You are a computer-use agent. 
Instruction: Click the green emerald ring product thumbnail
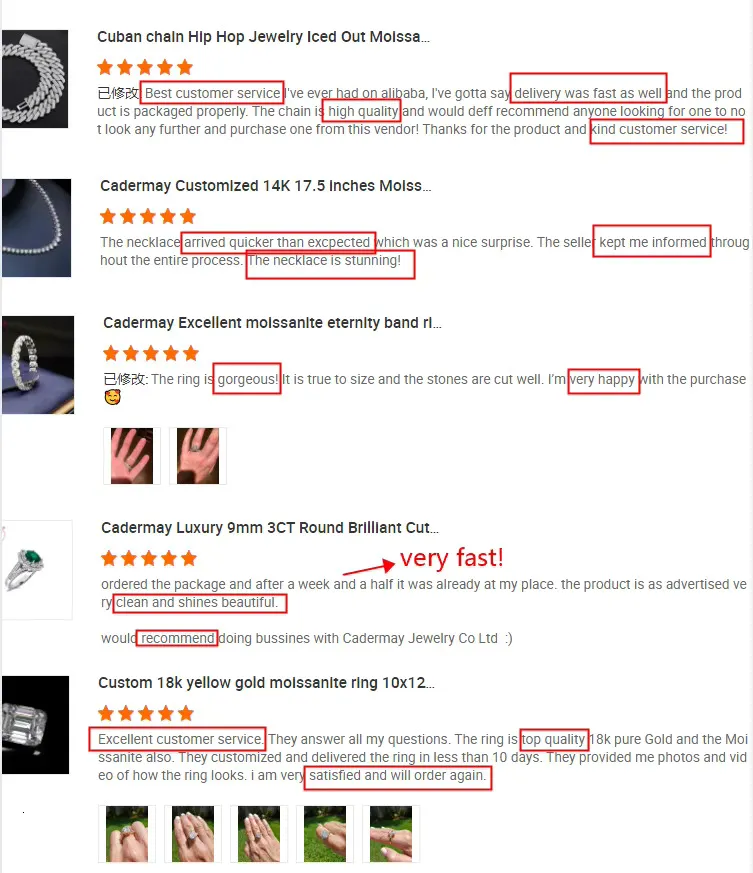coord(37,570)
